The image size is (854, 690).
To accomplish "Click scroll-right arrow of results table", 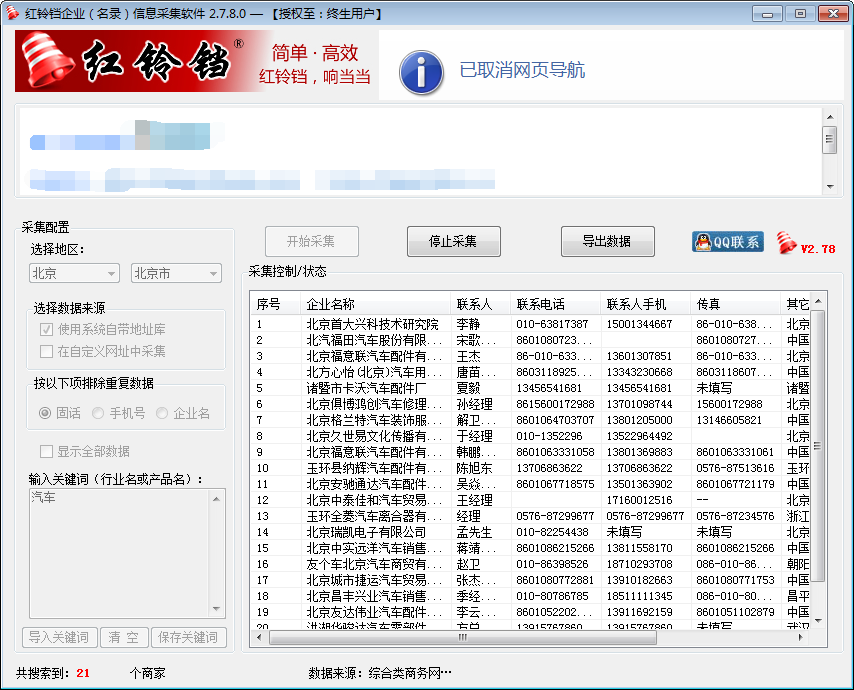I will click(800, 637).
